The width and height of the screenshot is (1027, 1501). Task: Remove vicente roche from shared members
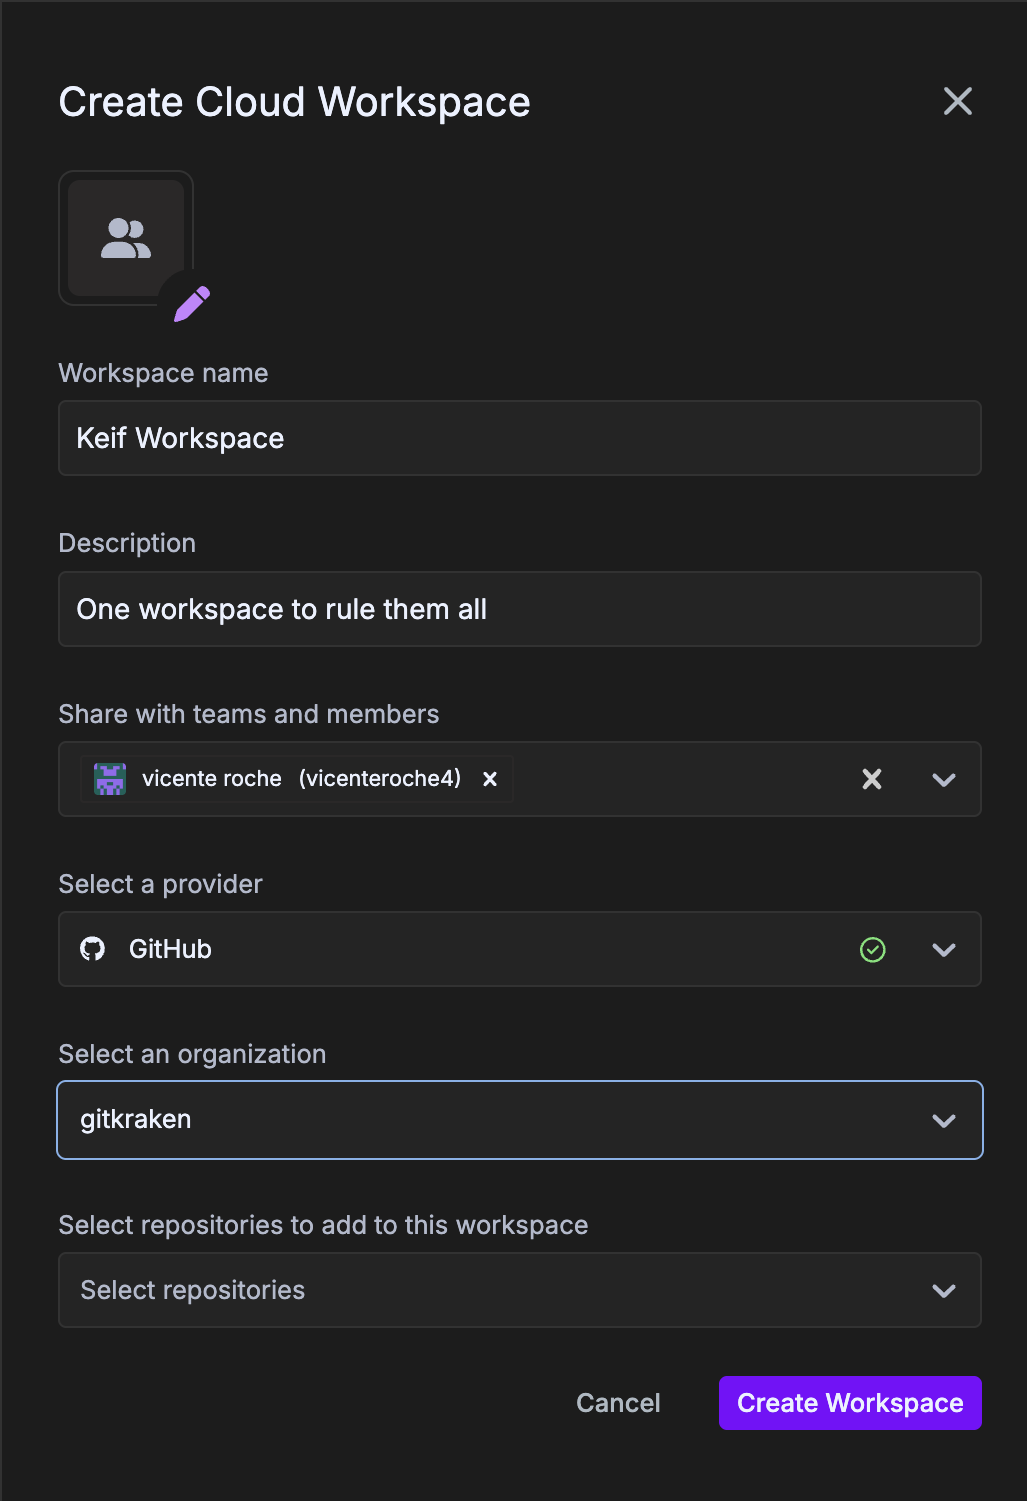(489, 779)
